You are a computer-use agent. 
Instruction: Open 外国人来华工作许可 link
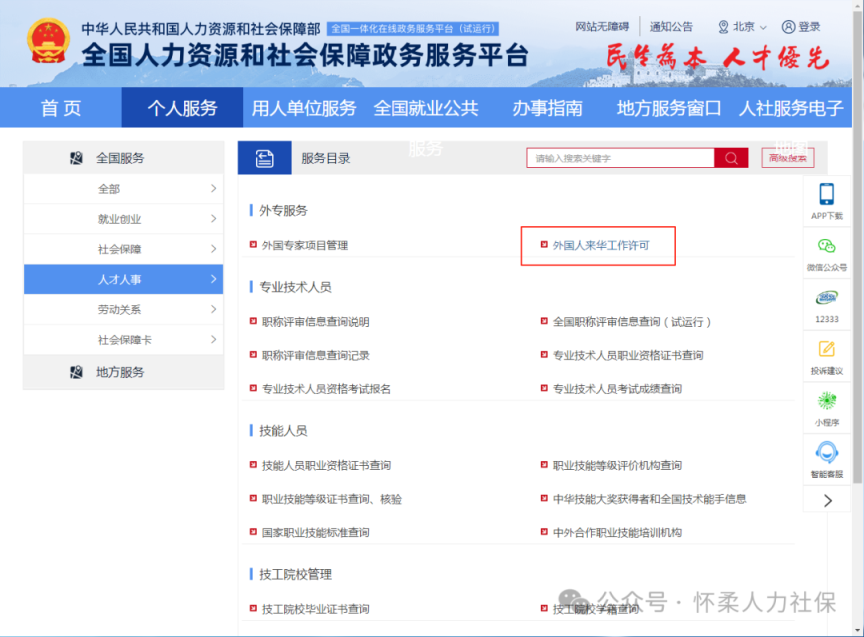(x=600, y=245)
